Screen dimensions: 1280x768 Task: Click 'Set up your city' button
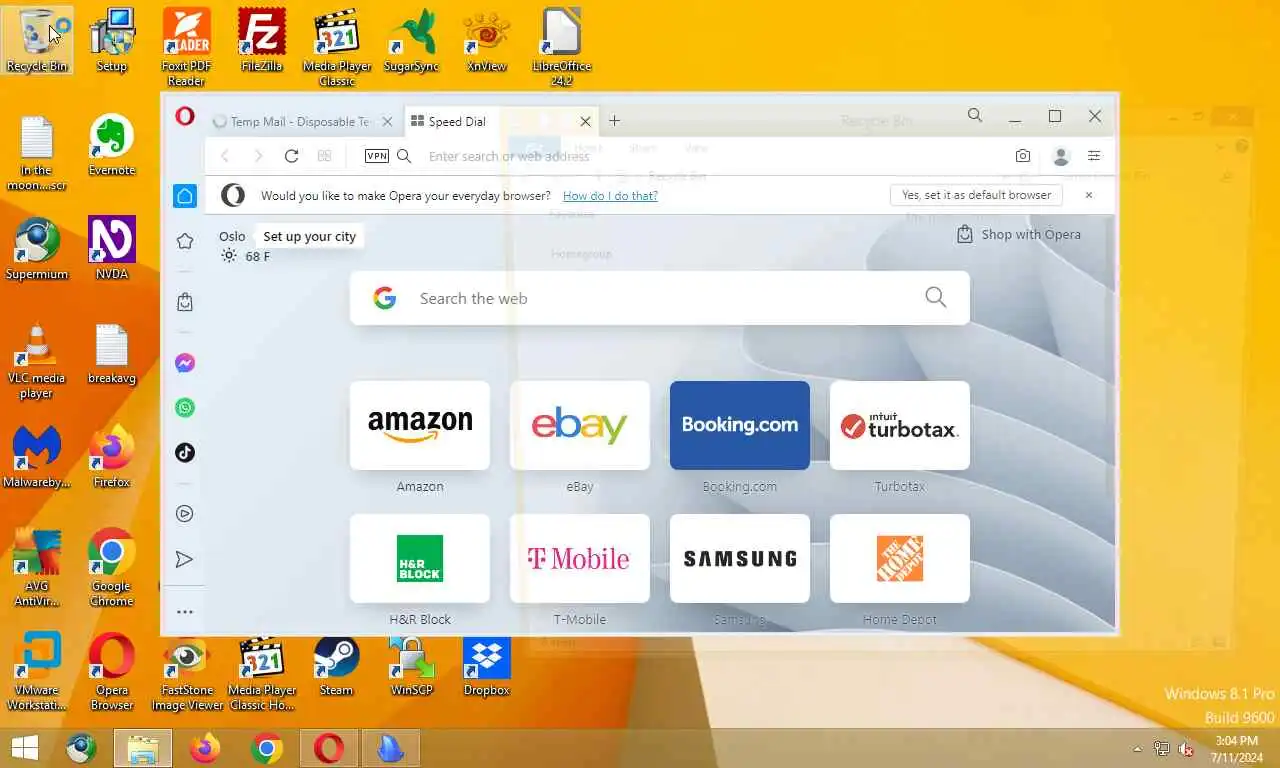click(309, 237)
